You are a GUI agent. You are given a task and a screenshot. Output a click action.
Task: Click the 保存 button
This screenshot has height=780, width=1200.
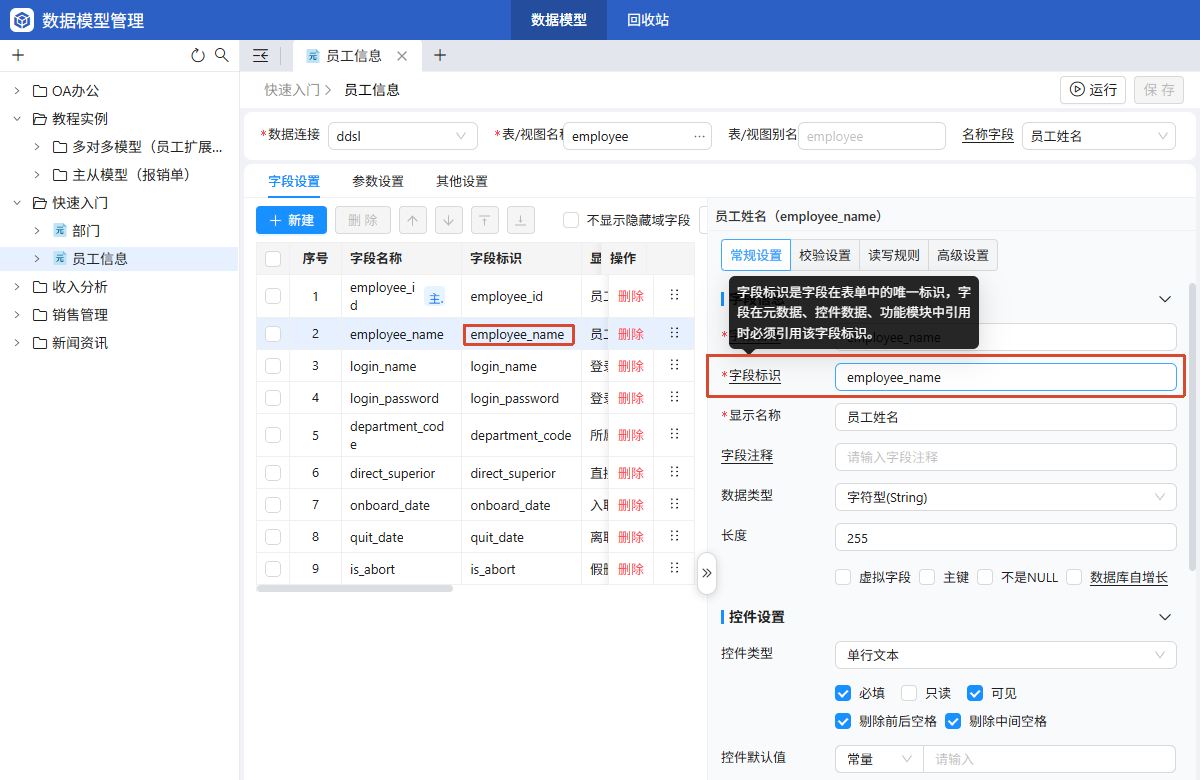1159,90
